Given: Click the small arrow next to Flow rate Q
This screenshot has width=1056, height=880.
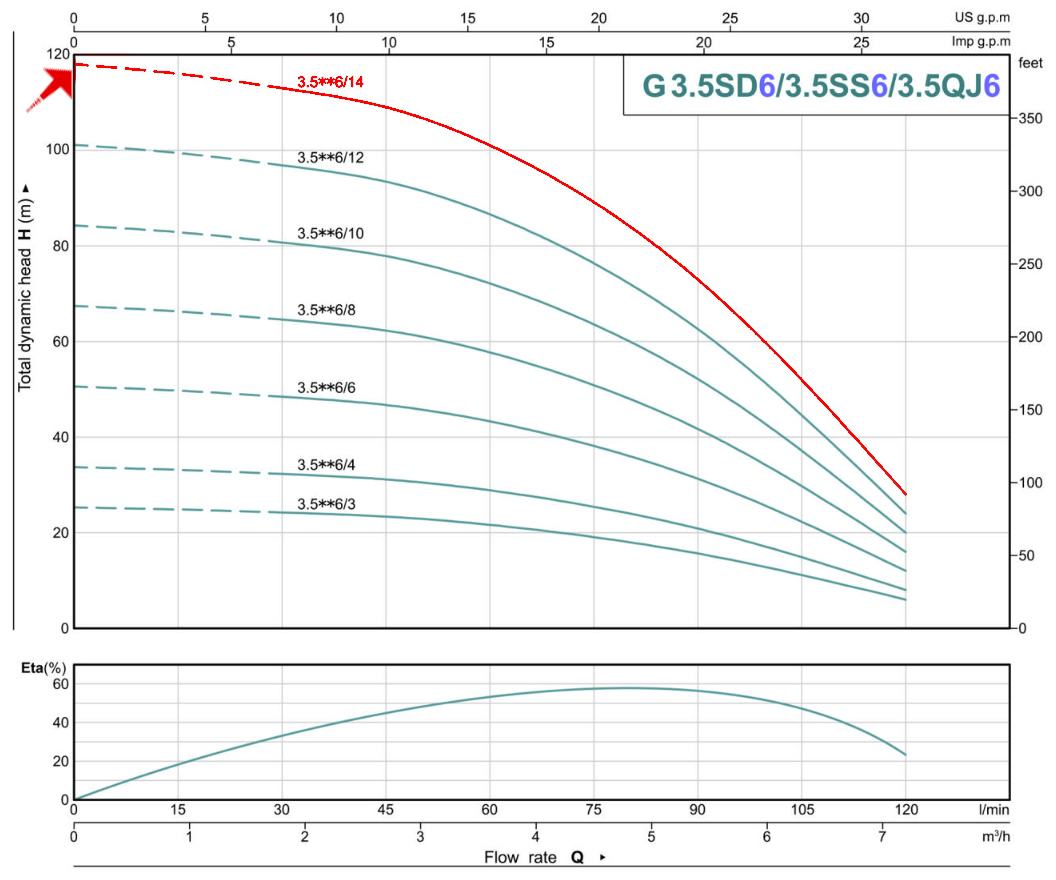Looking at the screenshot, I should point(603,857).
